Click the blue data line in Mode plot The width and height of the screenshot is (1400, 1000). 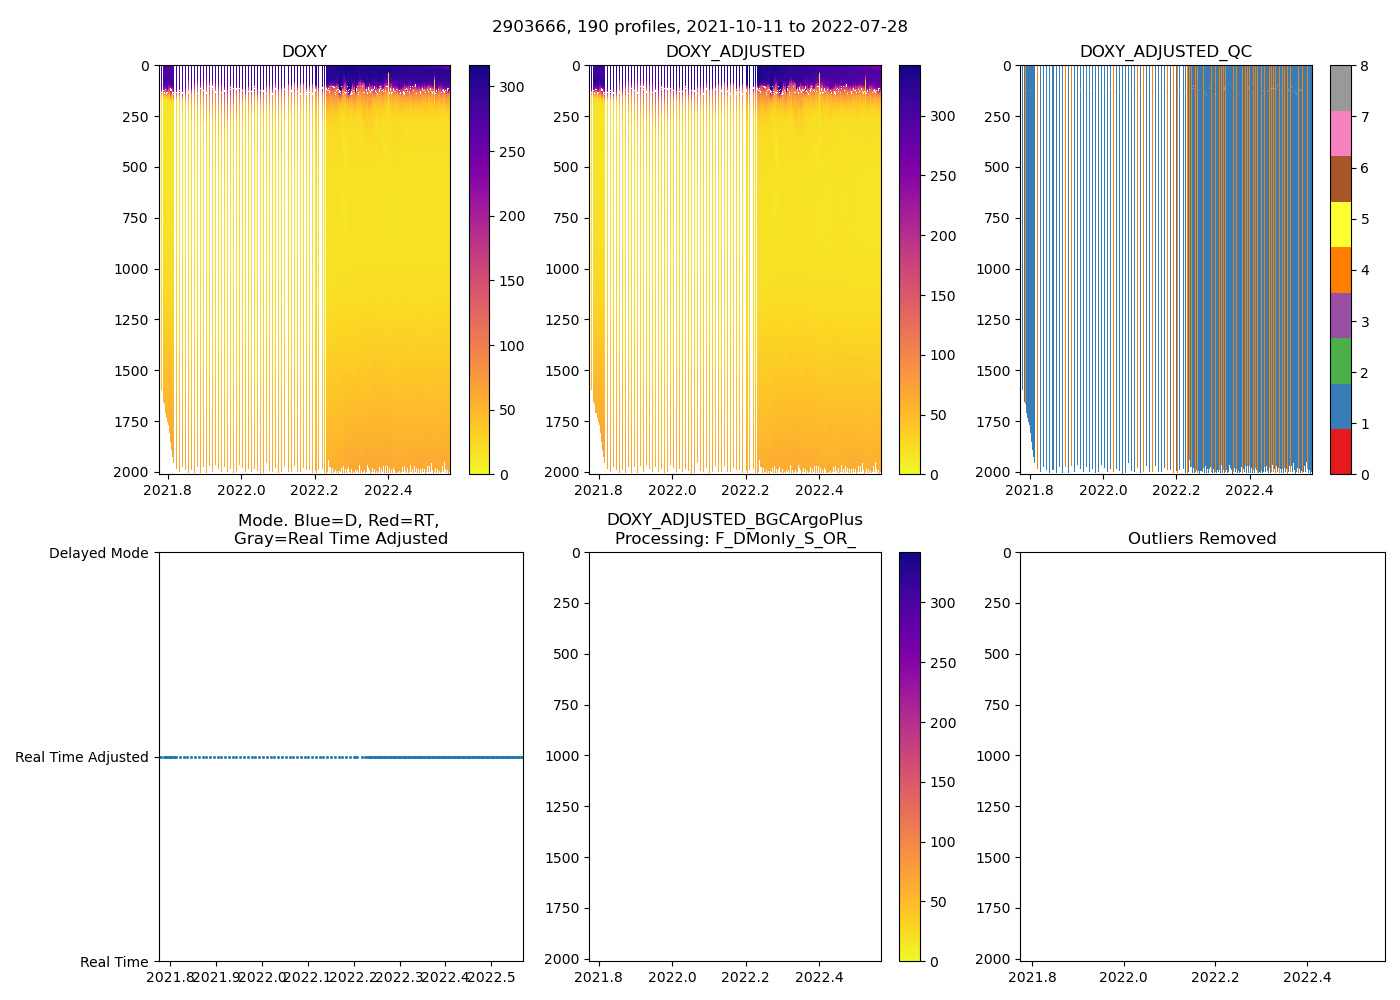(x=440, y=757)
